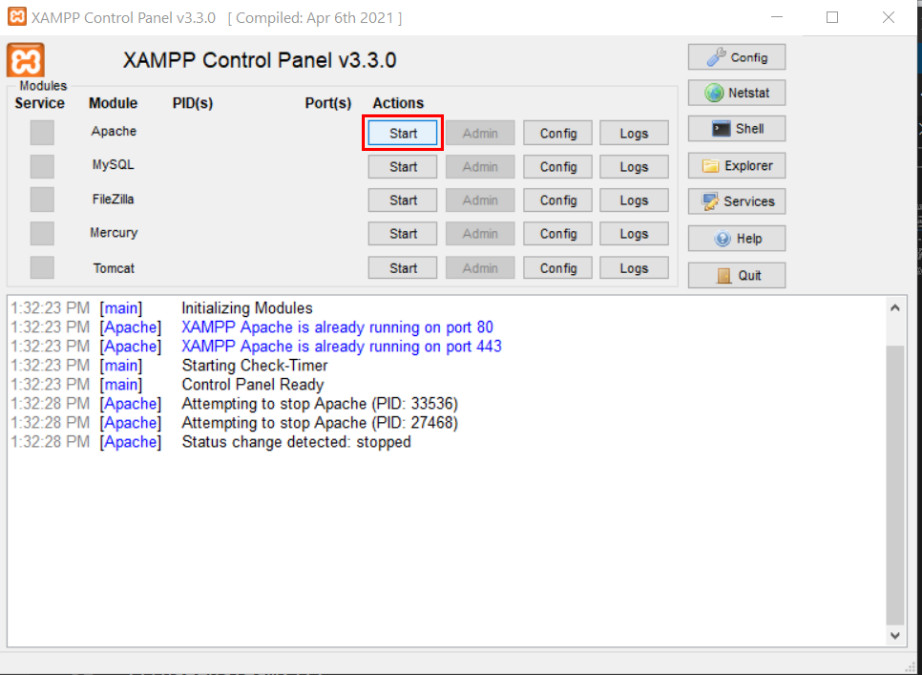Click the 'Port(s)' column header

pos(328,103)
